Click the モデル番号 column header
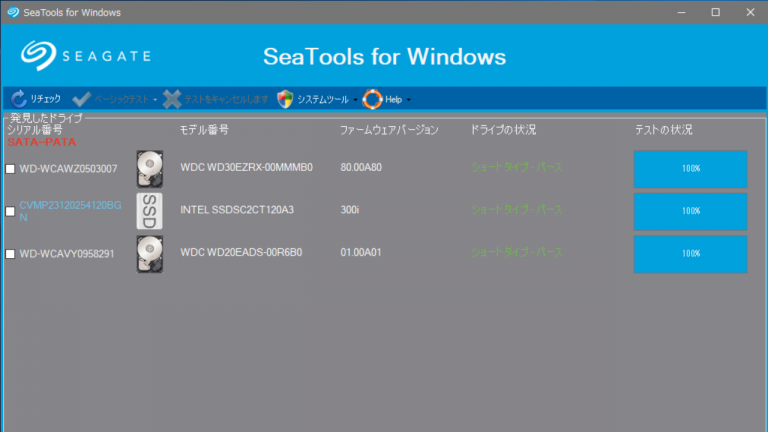Image resolution: width=768 pixels, height=432 pixels. (204, 130)
